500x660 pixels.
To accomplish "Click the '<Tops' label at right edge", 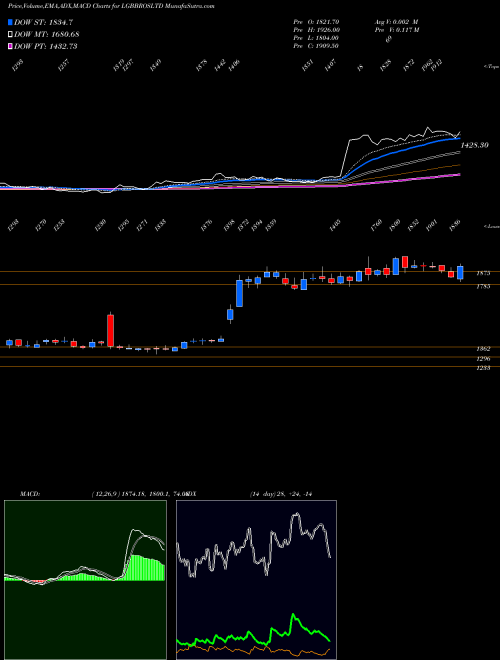I will click(x=491, y=67).
